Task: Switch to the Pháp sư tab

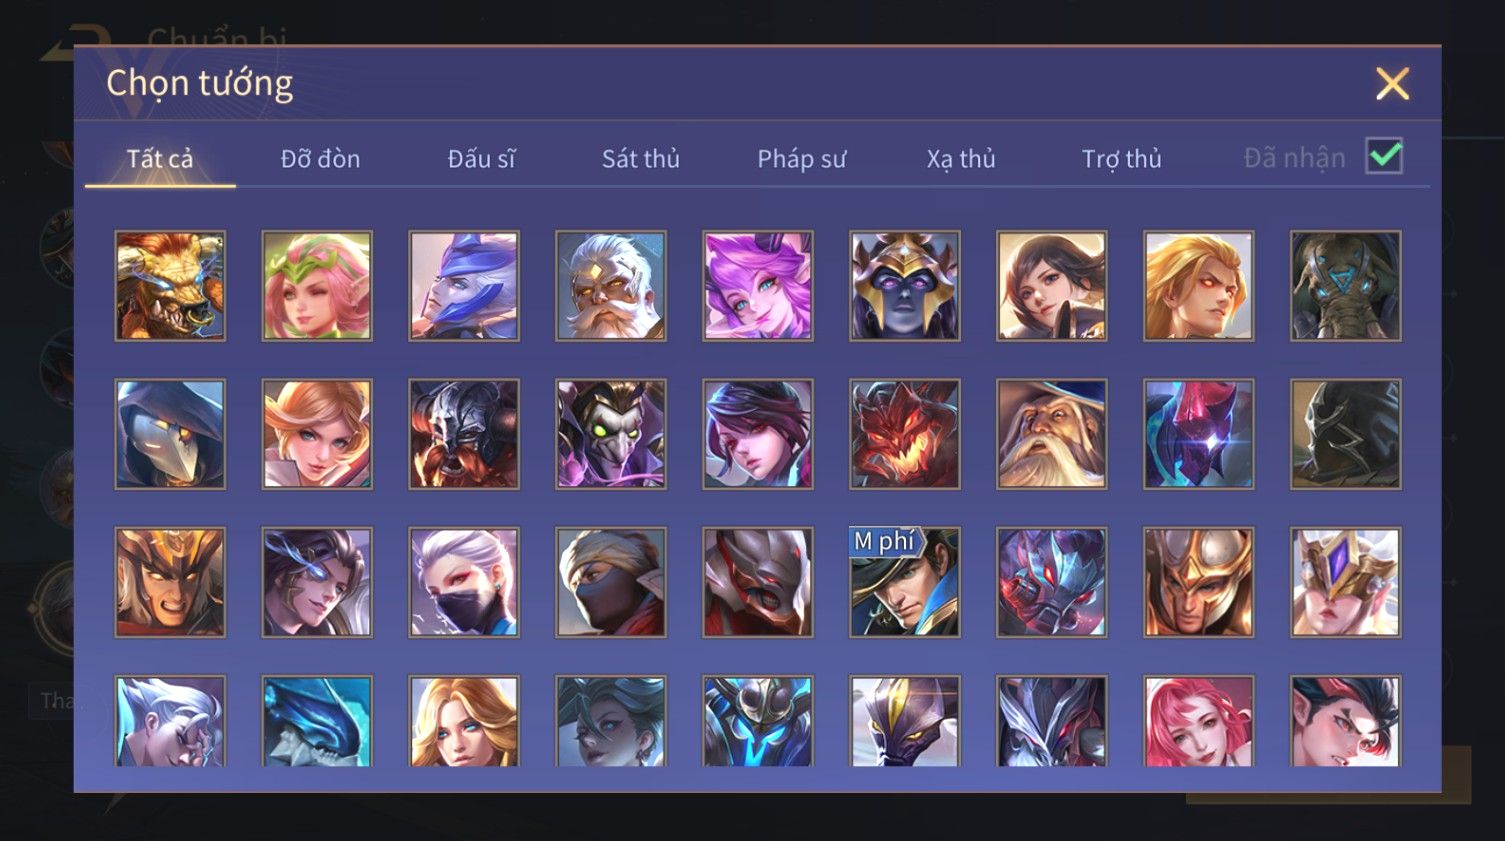Action: (801, 159)
